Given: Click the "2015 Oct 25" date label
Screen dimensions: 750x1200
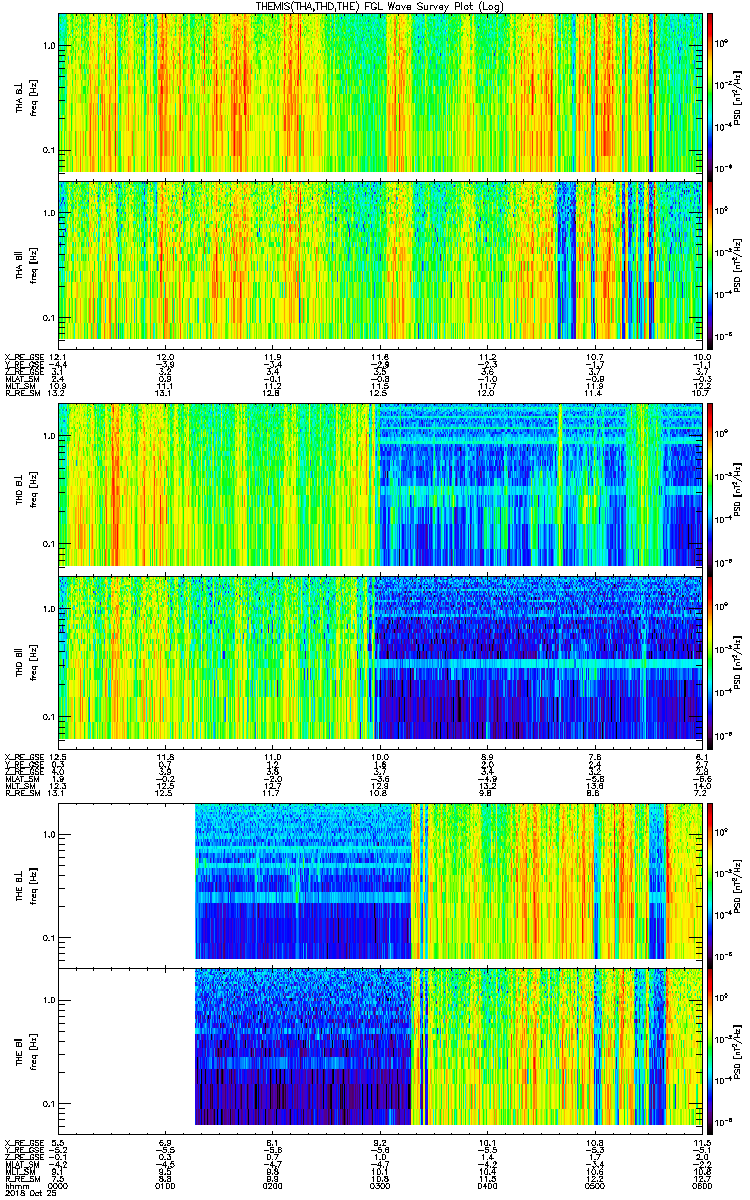Looking at the screenshot, I should click(x=31, y=1193).
